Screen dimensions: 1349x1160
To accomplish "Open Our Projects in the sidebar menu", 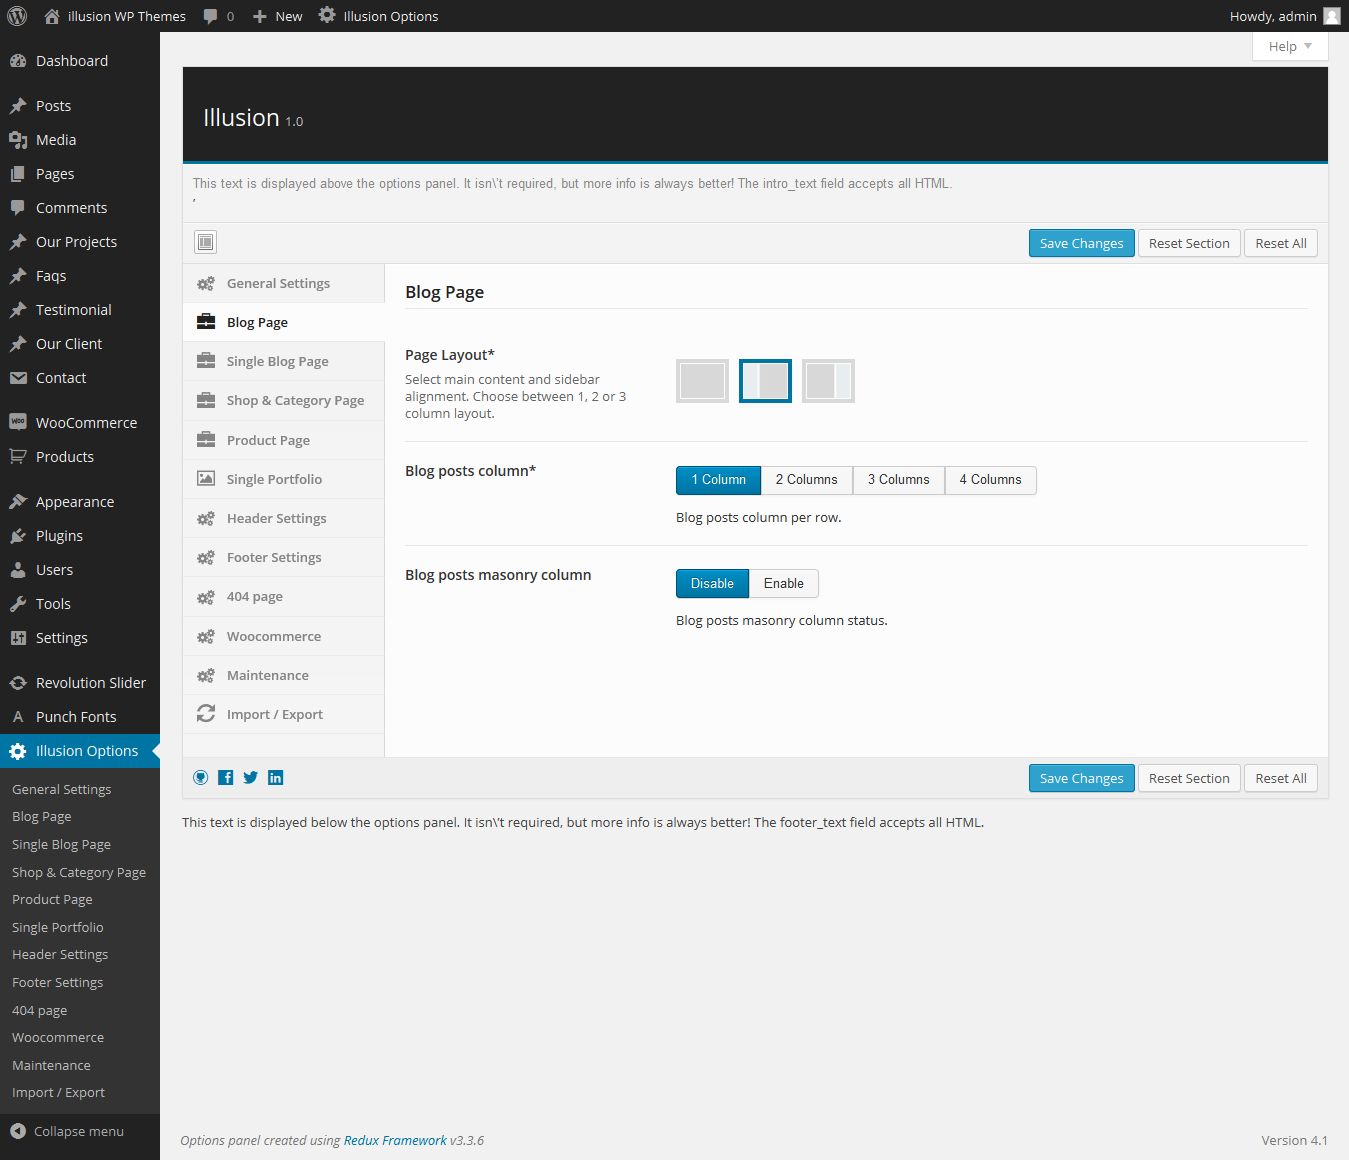I will tap(80, 242).
